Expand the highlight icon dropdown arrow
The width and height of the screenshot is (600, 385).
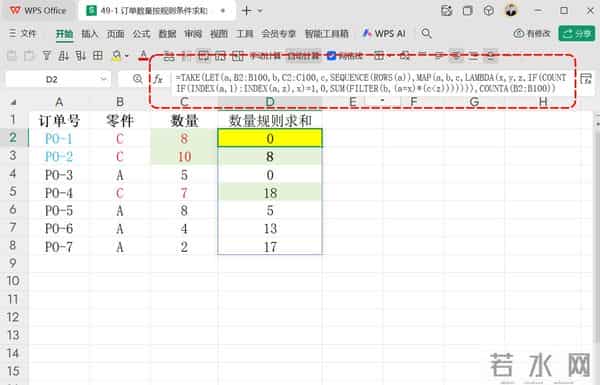click(127, 57)
